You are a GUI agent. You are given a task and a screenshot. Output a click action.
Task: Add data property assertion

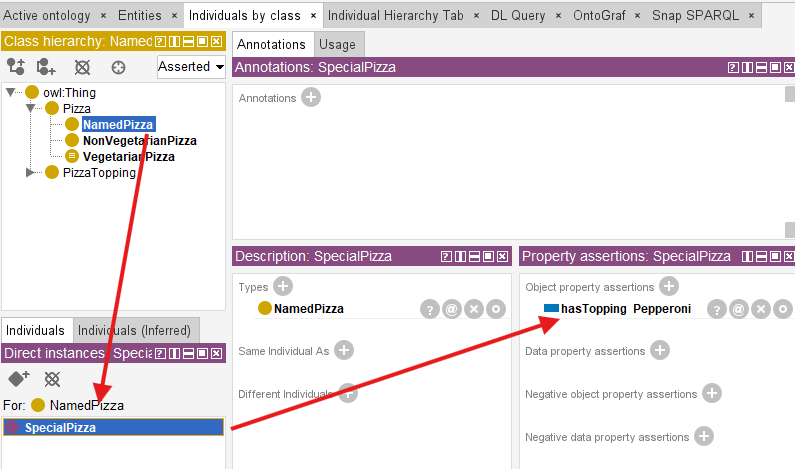tap(660, 350)
